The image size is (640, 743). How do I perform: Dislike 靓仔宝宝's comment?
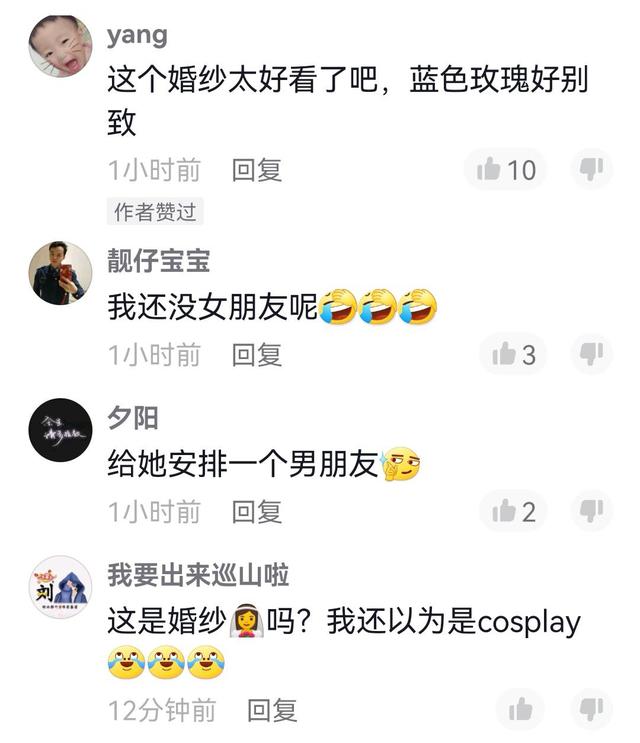click(592, 354)
